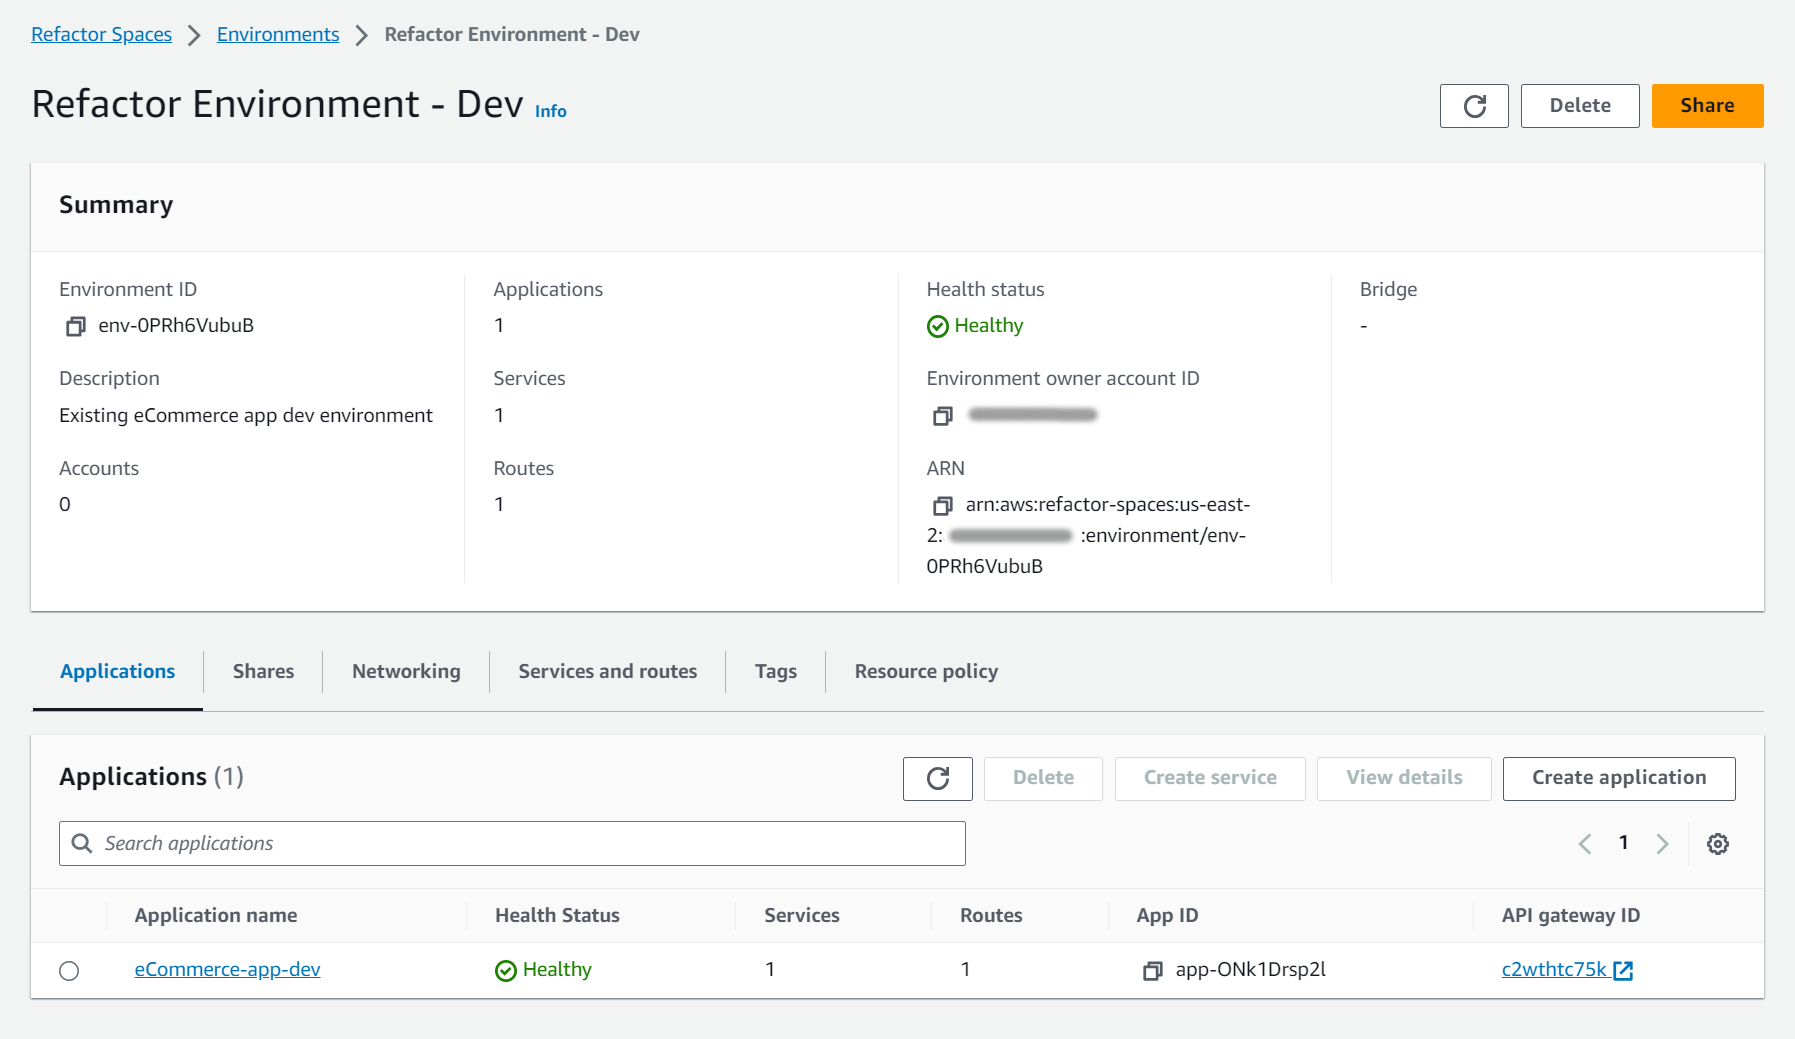The width and height of the screenshot is (1795, 1039).
Task: Copy the Environment owner account ID
Action: (x=941, y=415)
